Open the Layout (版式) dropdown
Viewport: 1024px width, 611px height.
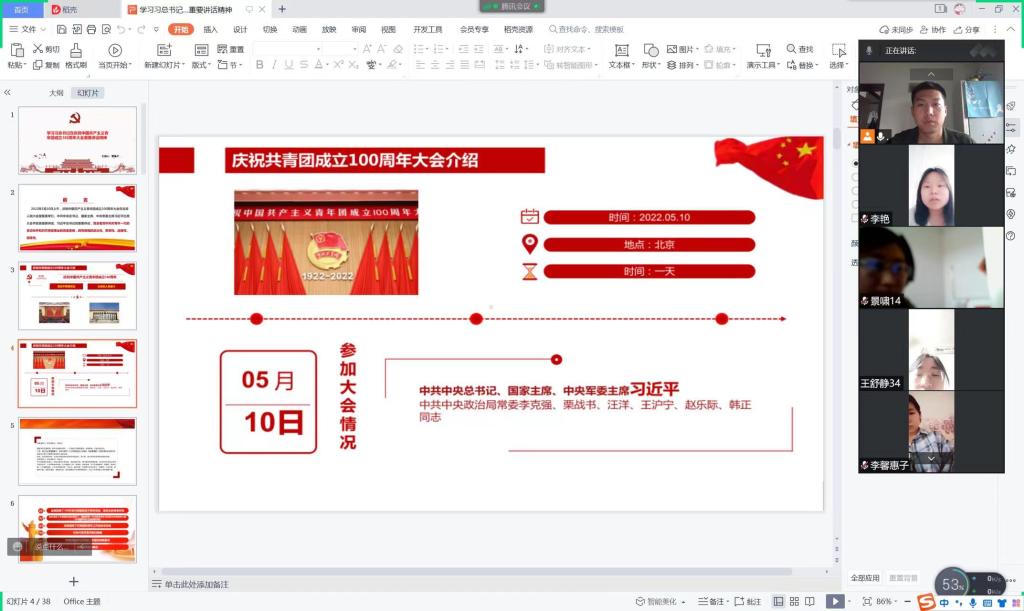[x=200, y=65]
